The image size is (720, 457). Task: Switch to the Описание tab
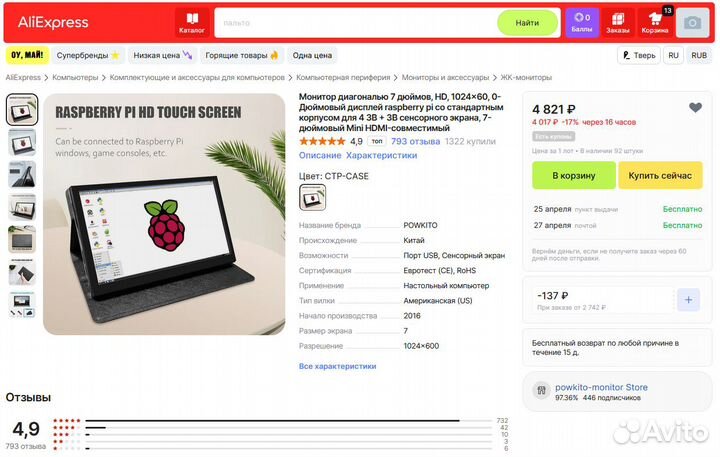pos(320,155)
